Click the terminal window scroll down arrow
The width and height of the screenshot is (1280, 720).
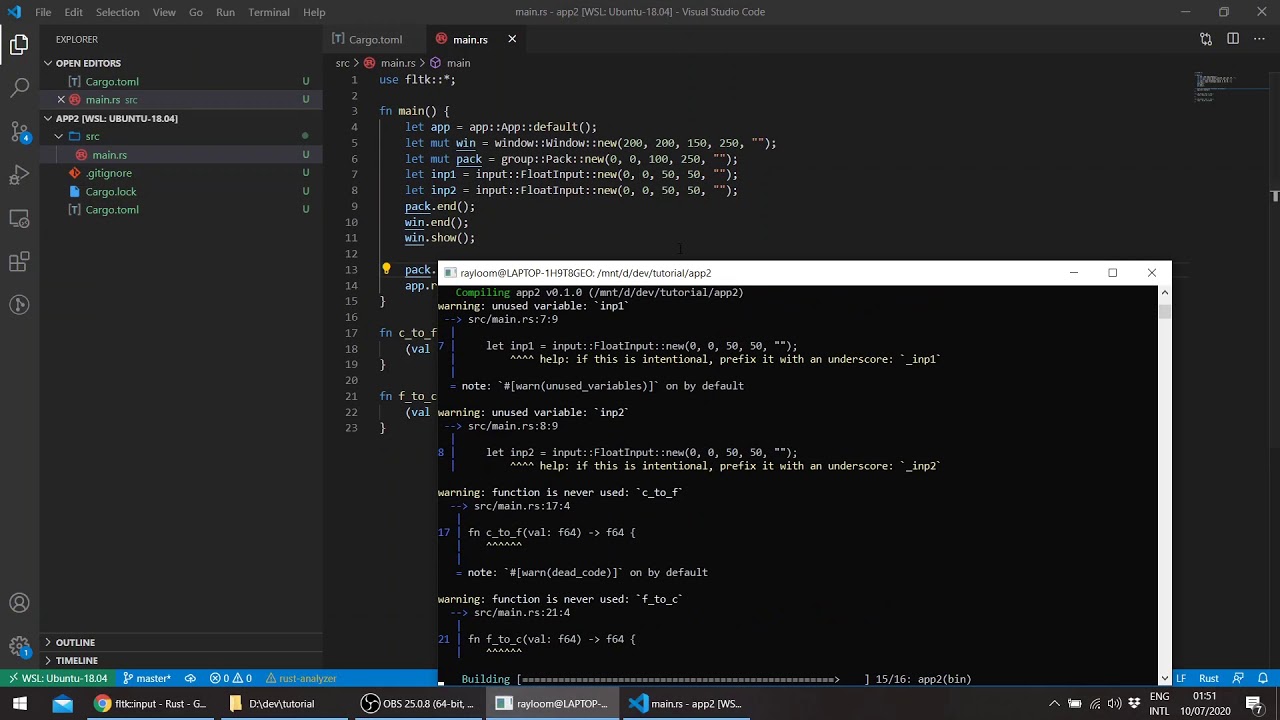click(x=1164, y=677)
